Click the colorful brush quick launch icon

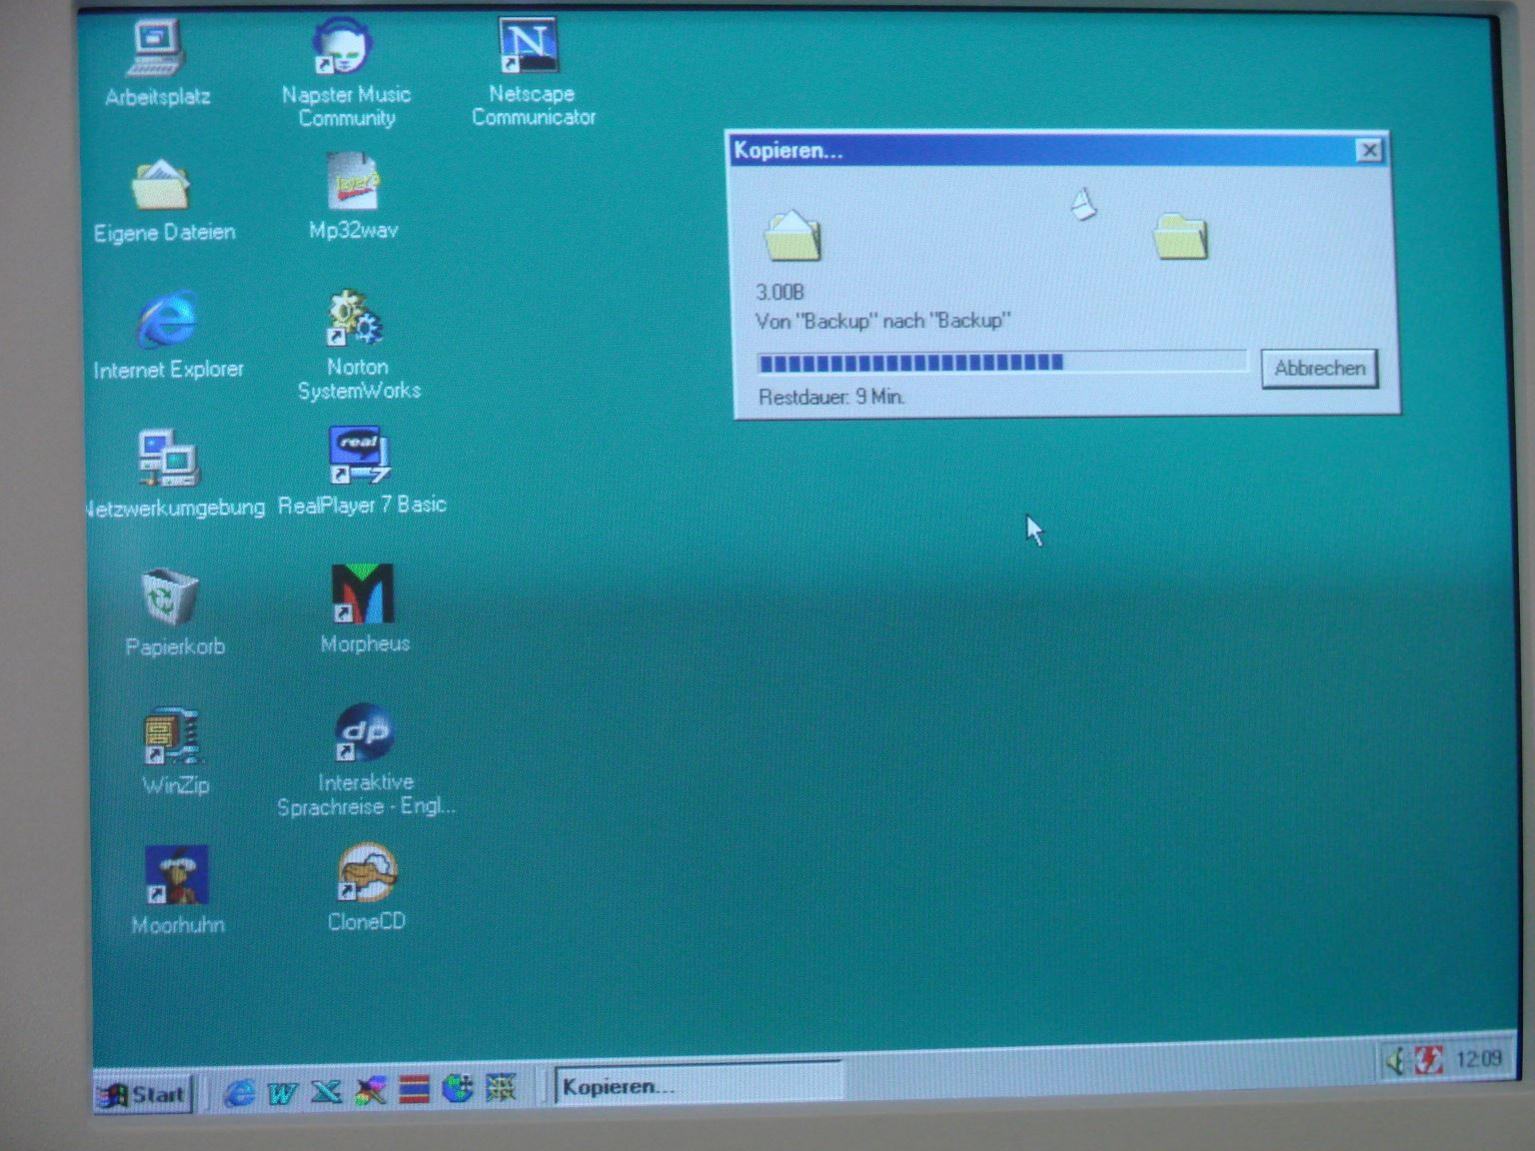click(x=370, y=1090)
